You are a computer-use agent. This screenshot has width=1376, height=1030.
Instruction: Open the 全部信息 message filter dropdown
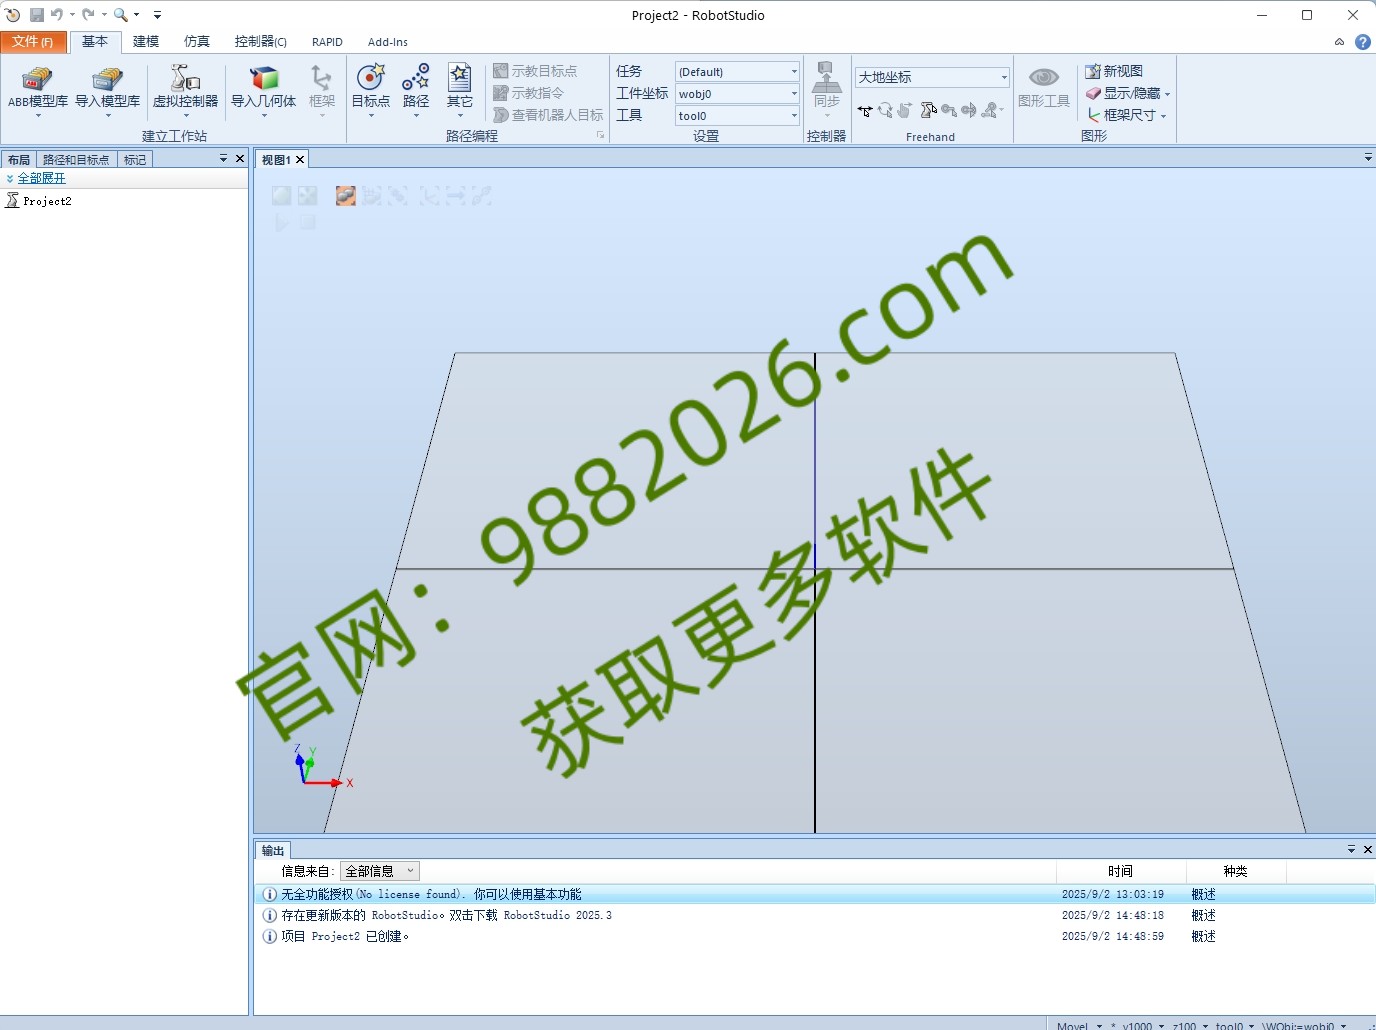tap(380, 871)
